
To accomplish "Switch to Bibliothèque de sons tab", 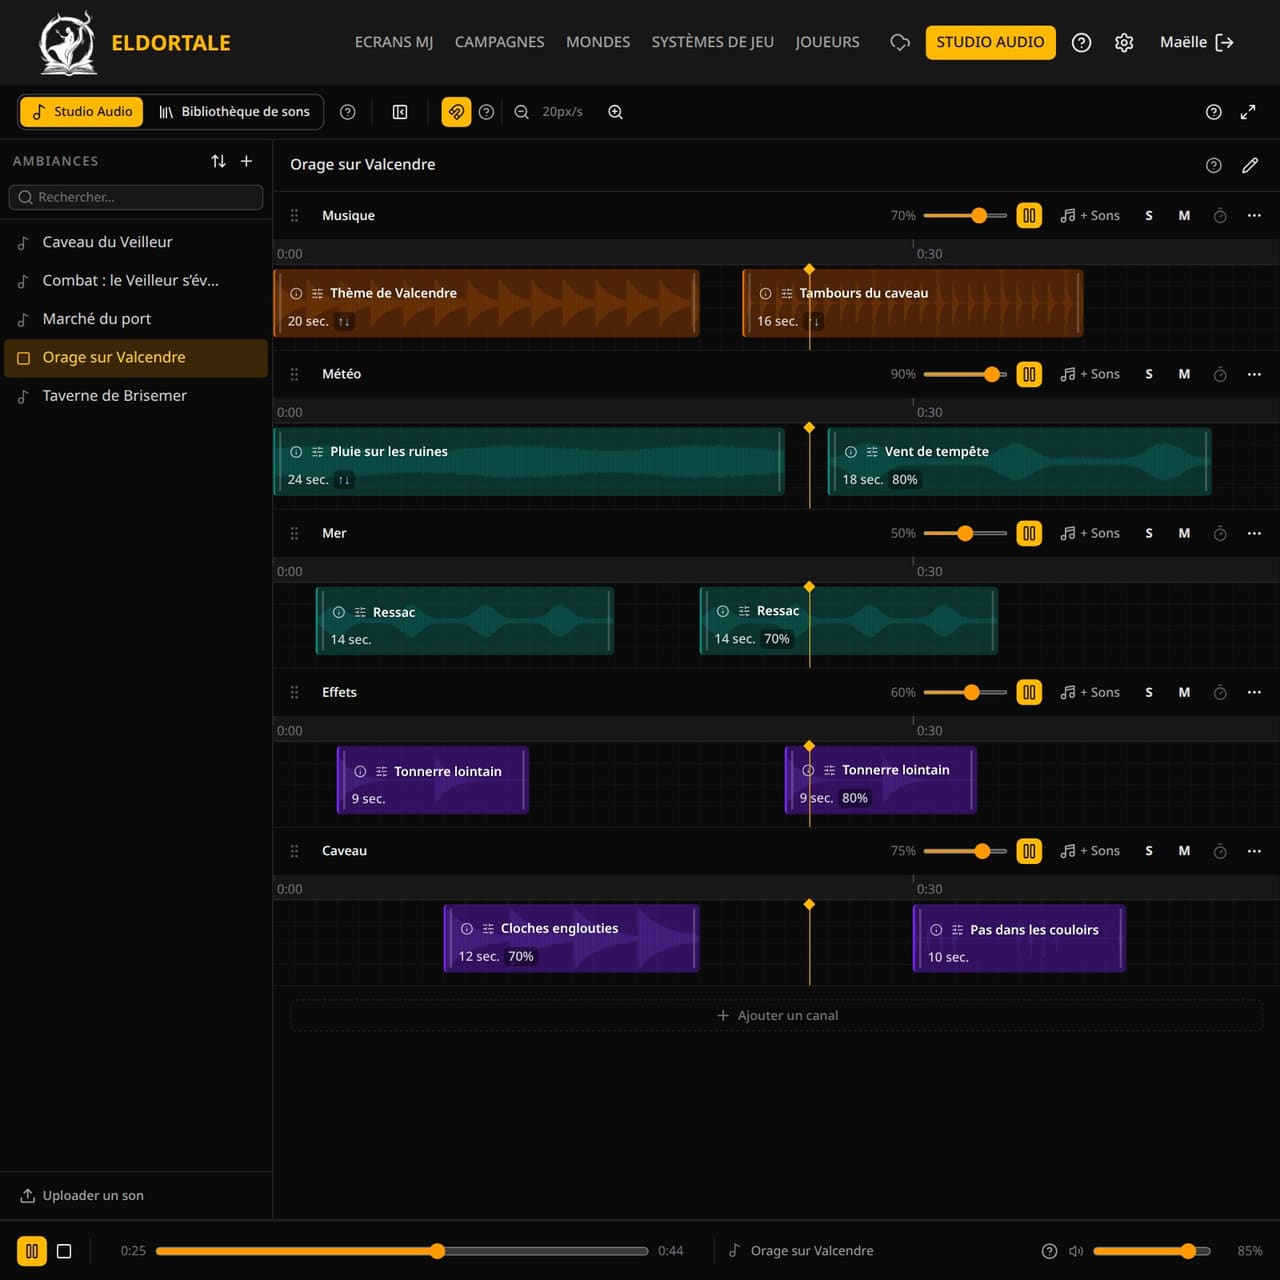I will 235,112.
